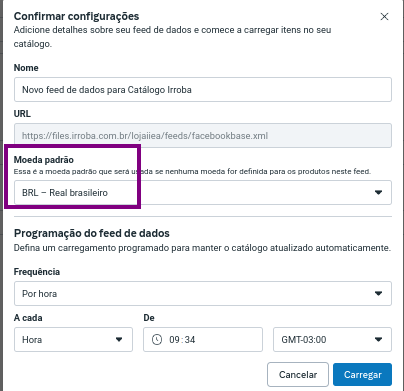Click the clock icon in time field
This screenshot has height=391, width=404.
157,340
